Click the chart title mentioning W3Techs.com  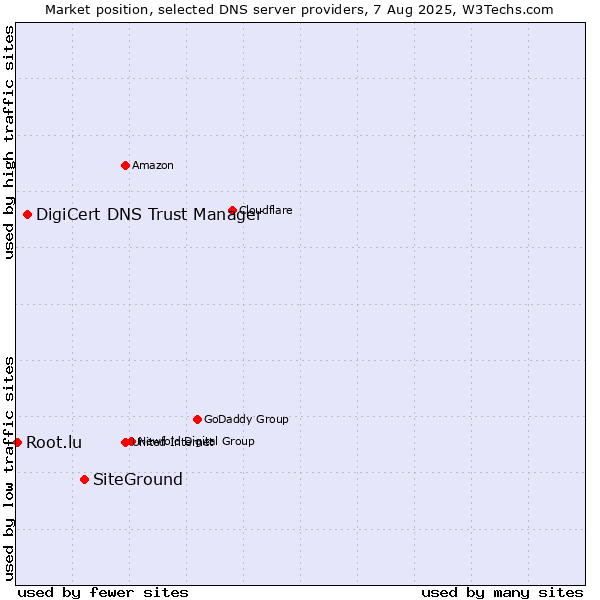tap(299, 10)
